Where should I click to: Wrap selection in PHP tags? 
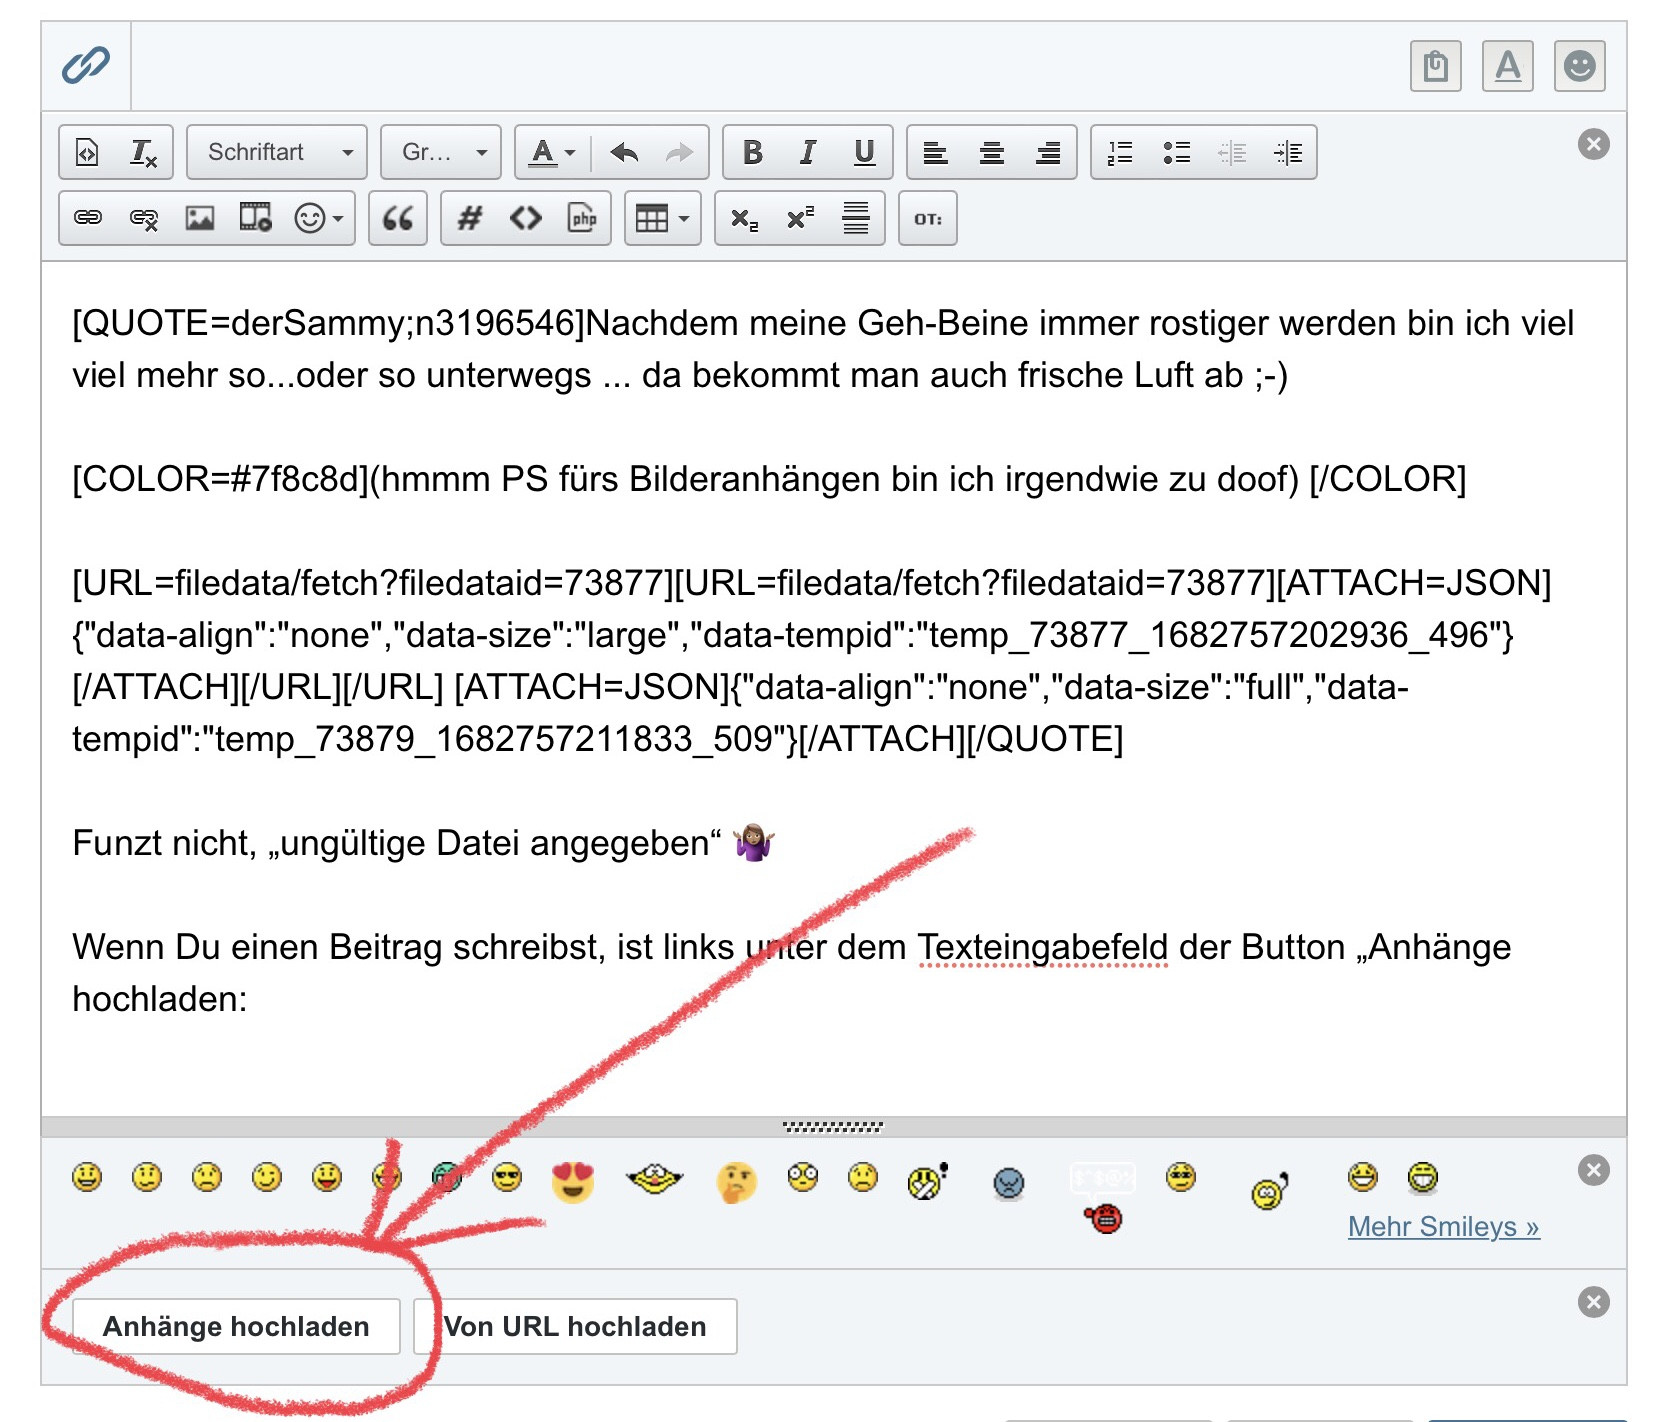coord(582,218)
